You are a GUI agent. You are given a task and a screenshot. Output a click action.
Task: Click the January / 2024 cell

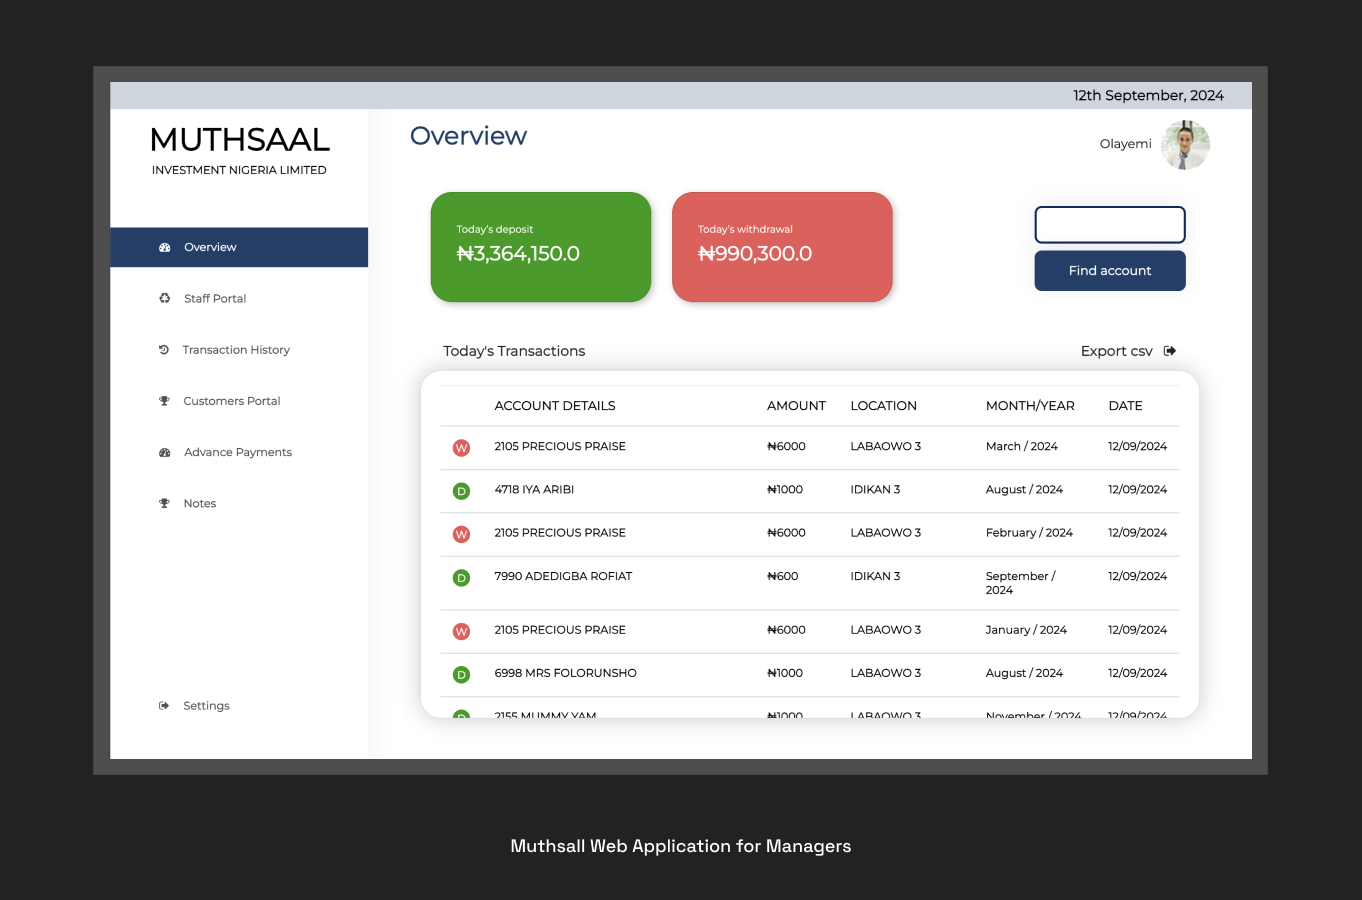point(1026,630)
